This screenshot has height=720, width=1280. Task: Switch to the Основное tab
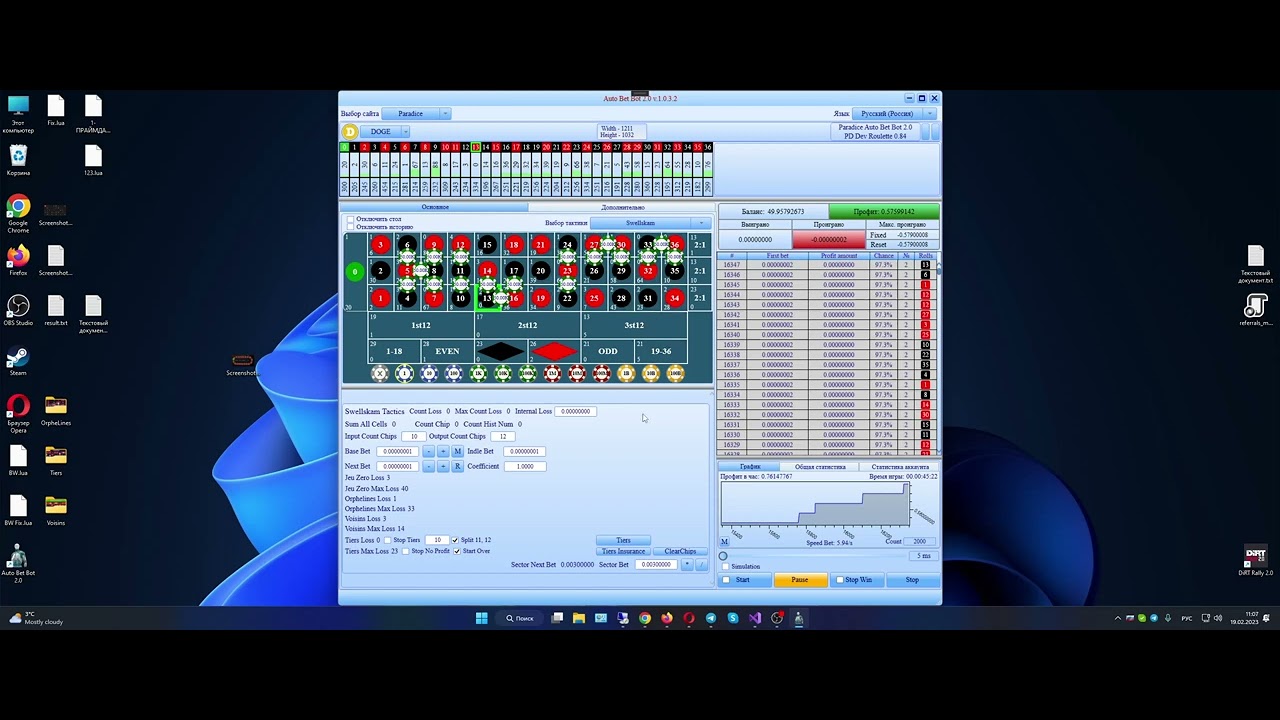434,207
